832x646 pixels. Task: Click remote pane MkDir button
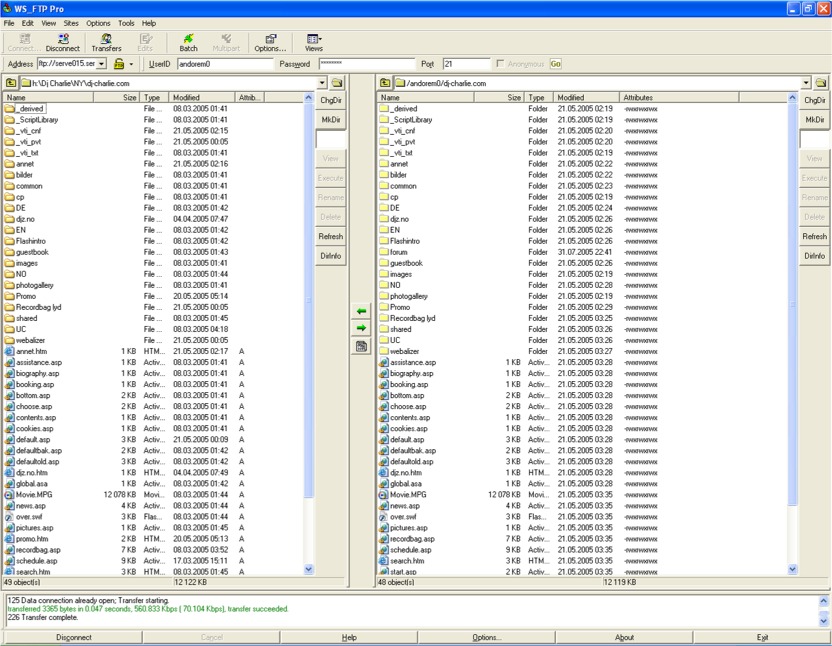(814, 120)
